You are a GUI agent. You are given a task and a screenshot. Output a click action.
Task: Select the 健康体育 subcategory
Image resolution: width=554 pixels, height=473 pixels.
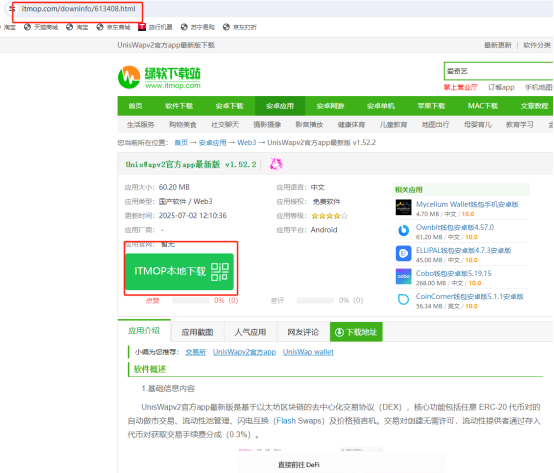[351, 125]
